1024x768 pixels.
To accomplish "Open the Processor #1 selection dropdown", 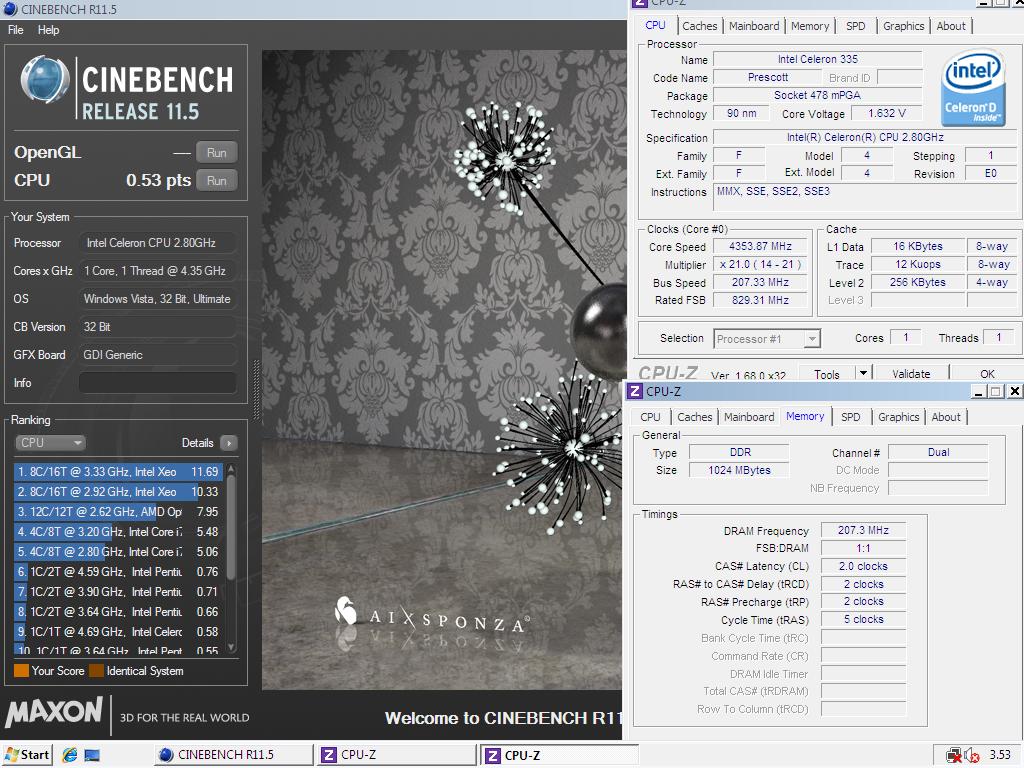I will coord(767,338).
